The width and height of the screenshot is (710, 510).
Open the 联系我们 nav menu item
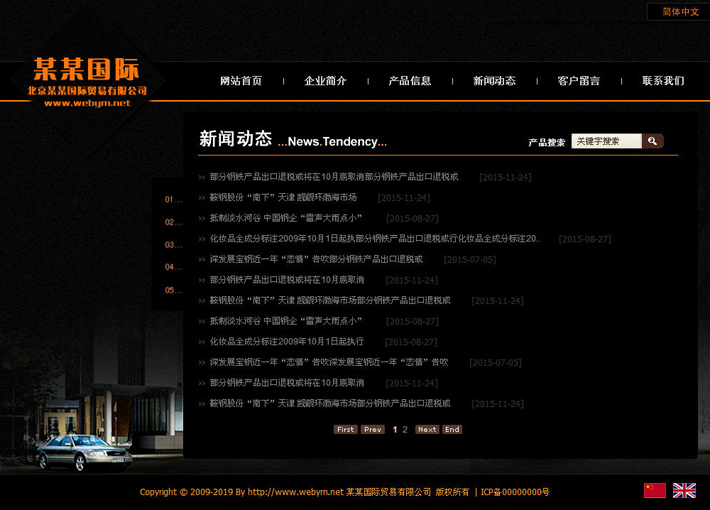tap(663, 81)
